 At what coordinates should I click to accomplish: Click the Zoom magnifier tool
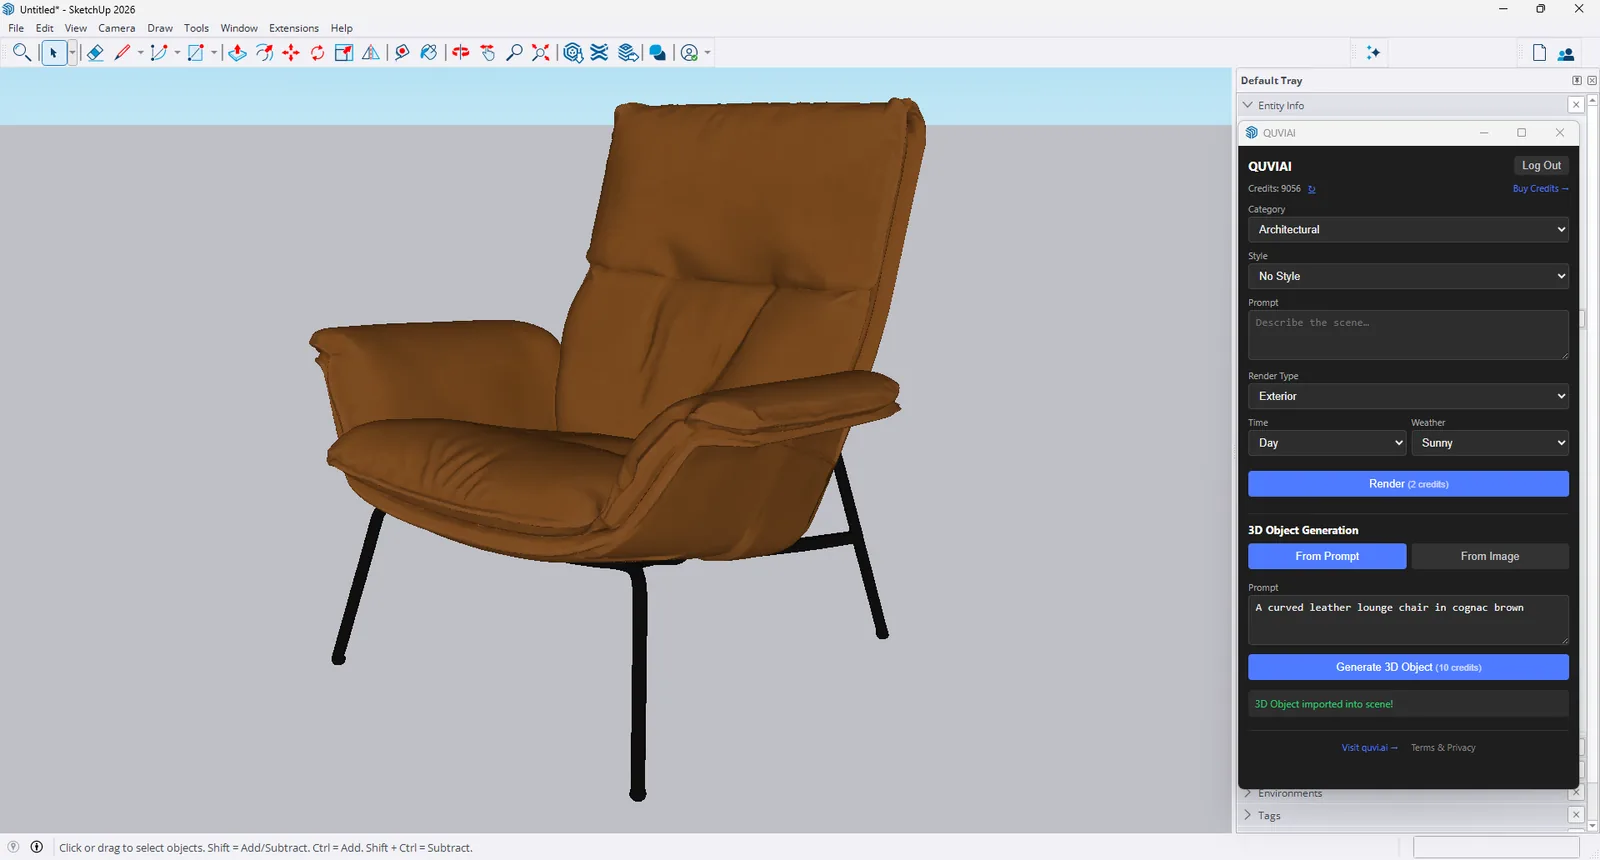tap(514, 53)
